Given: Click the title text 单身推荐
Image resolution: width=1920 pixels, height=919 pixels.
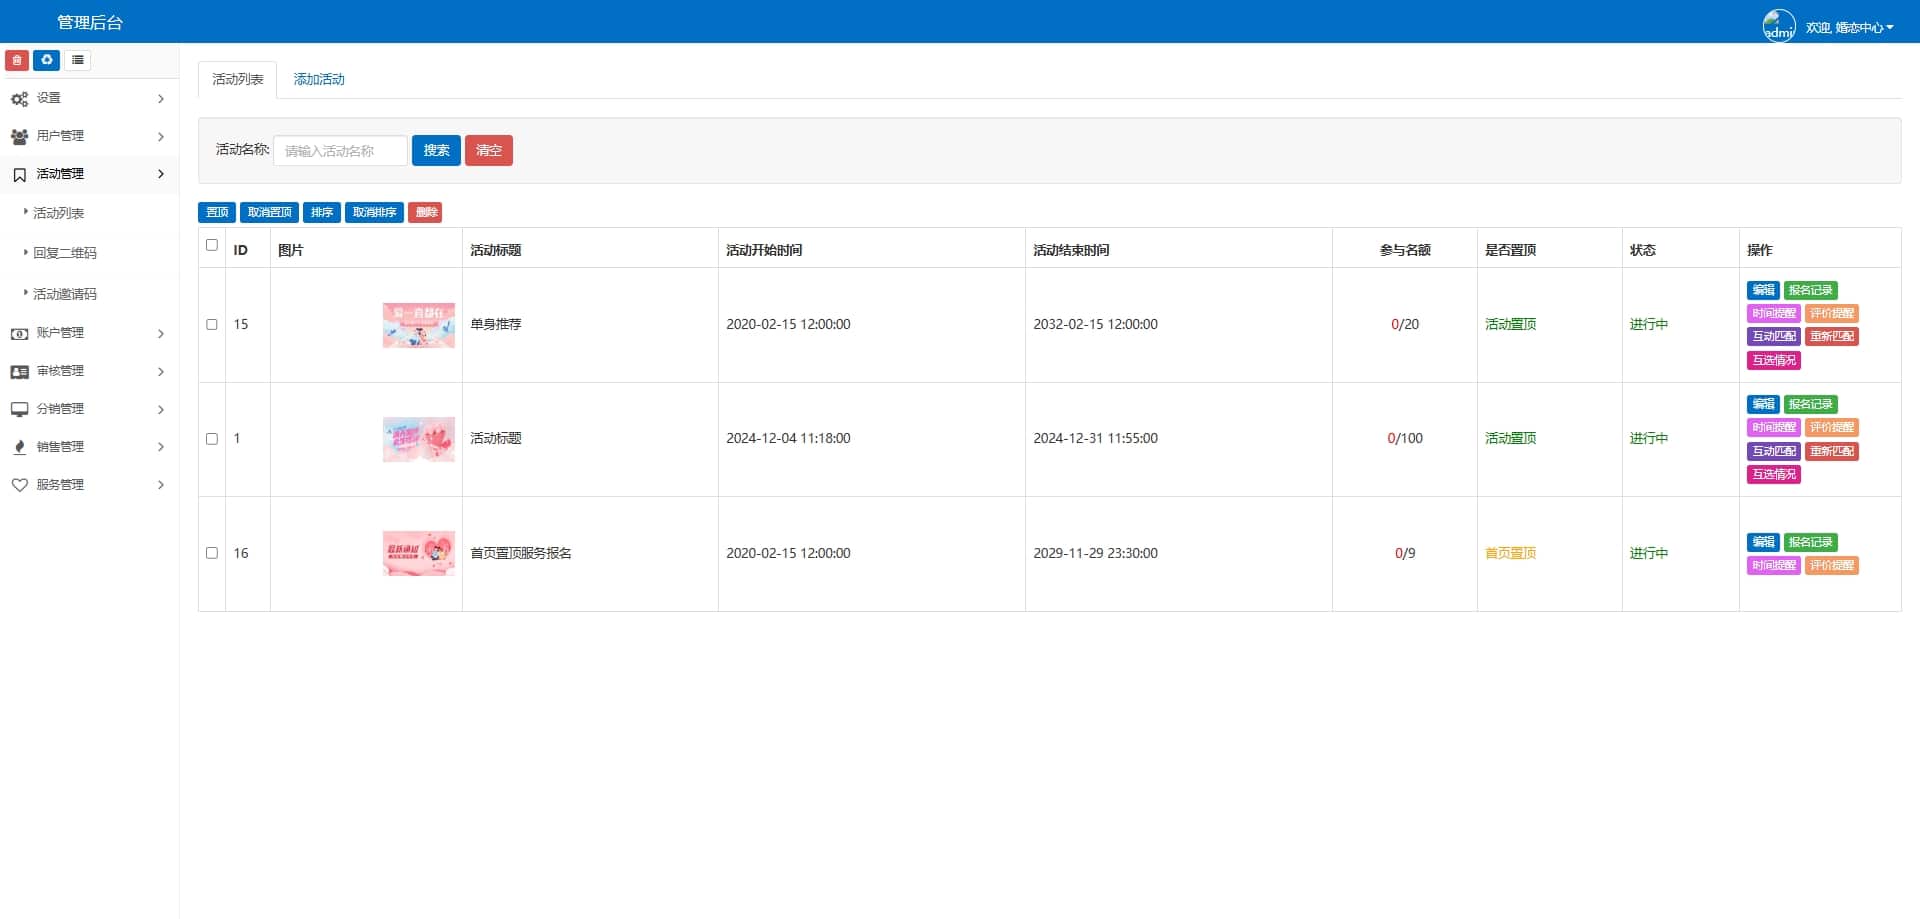Looking at the screenshot, I should [496, 325].
